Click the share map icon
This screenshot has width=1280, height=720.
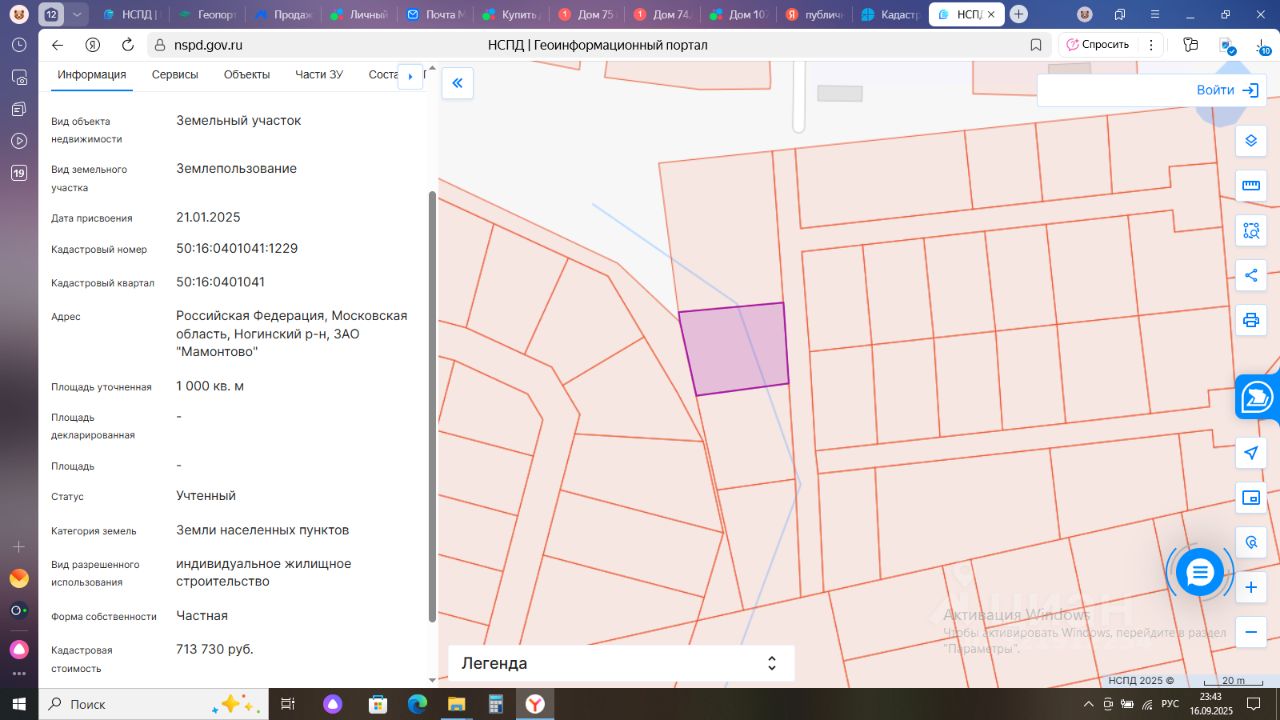tap(1250, 276)
